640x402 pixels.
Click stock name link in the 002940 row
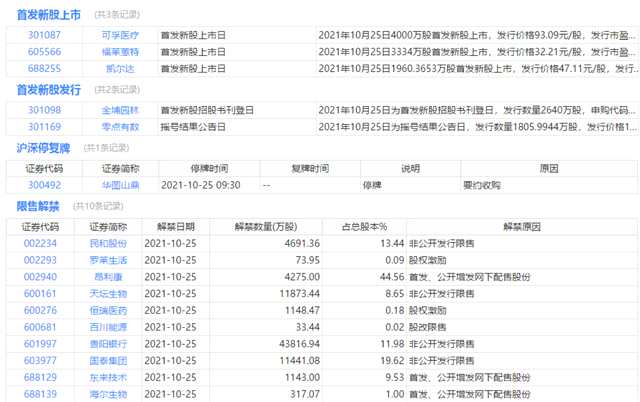pos(108,277)
